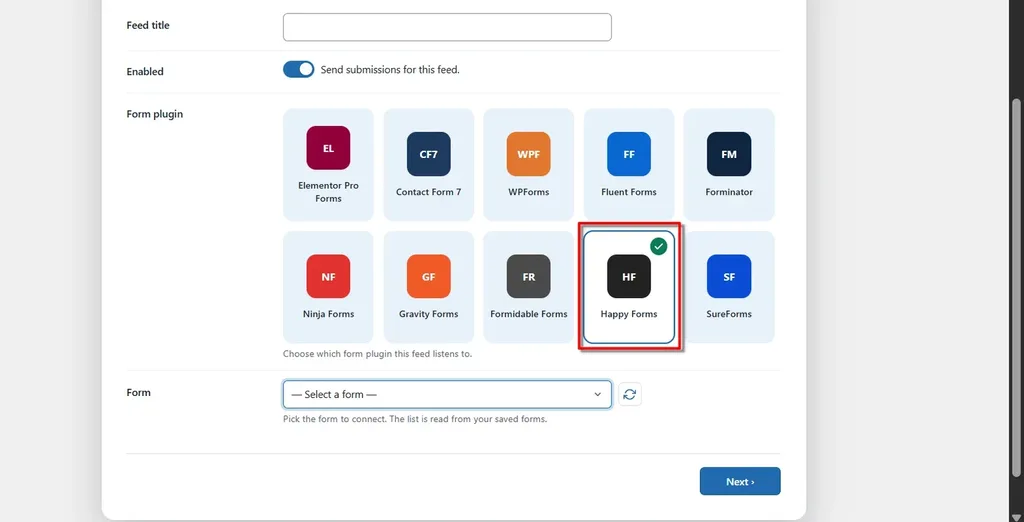Pick the WPForms plugin card
Viewport: 1024px width, 522px height.
coord(528,165)
